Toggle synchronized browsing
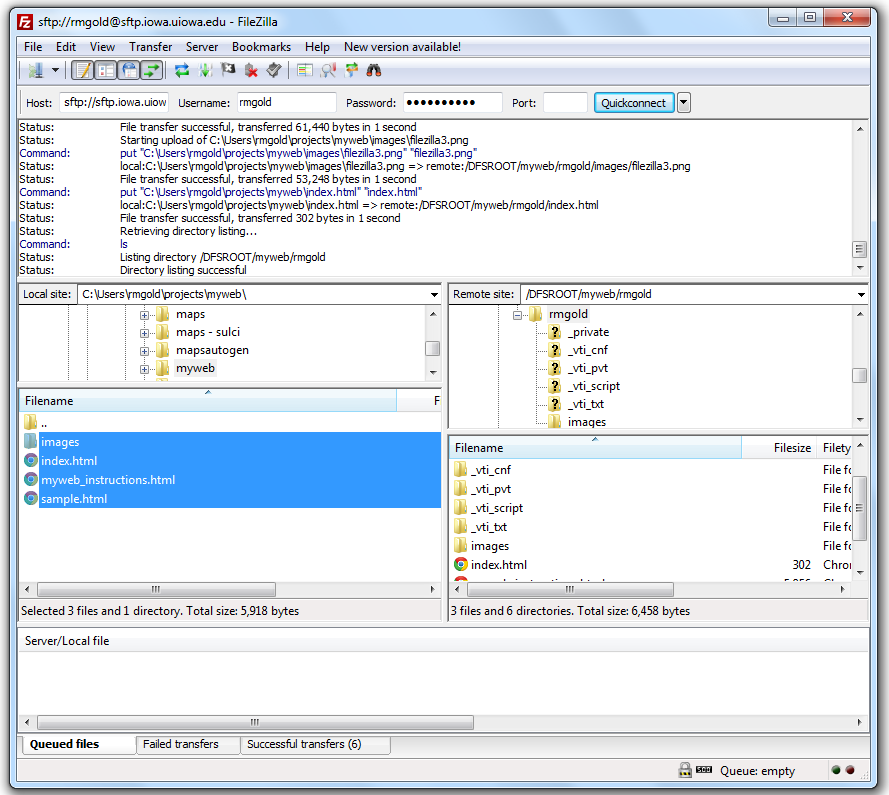This screenshot has height=795, width=889. [351, 70]
